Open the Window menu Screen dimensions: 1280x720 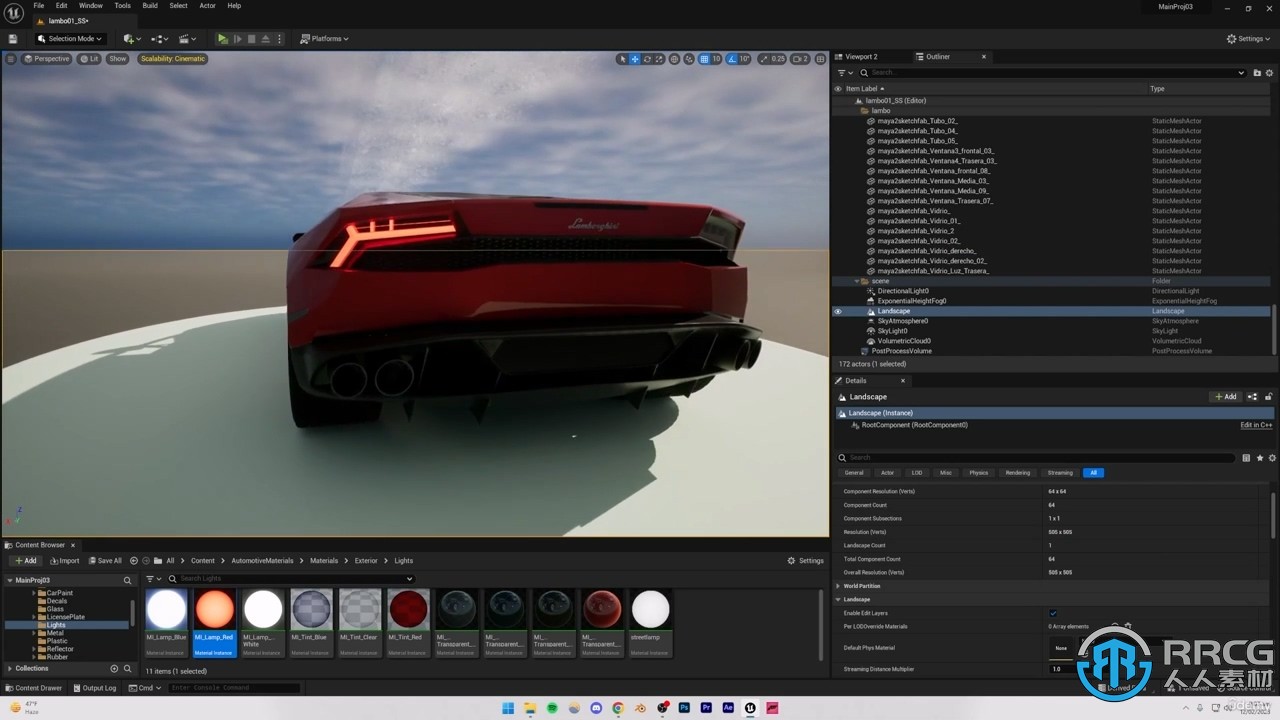point(91,6)
